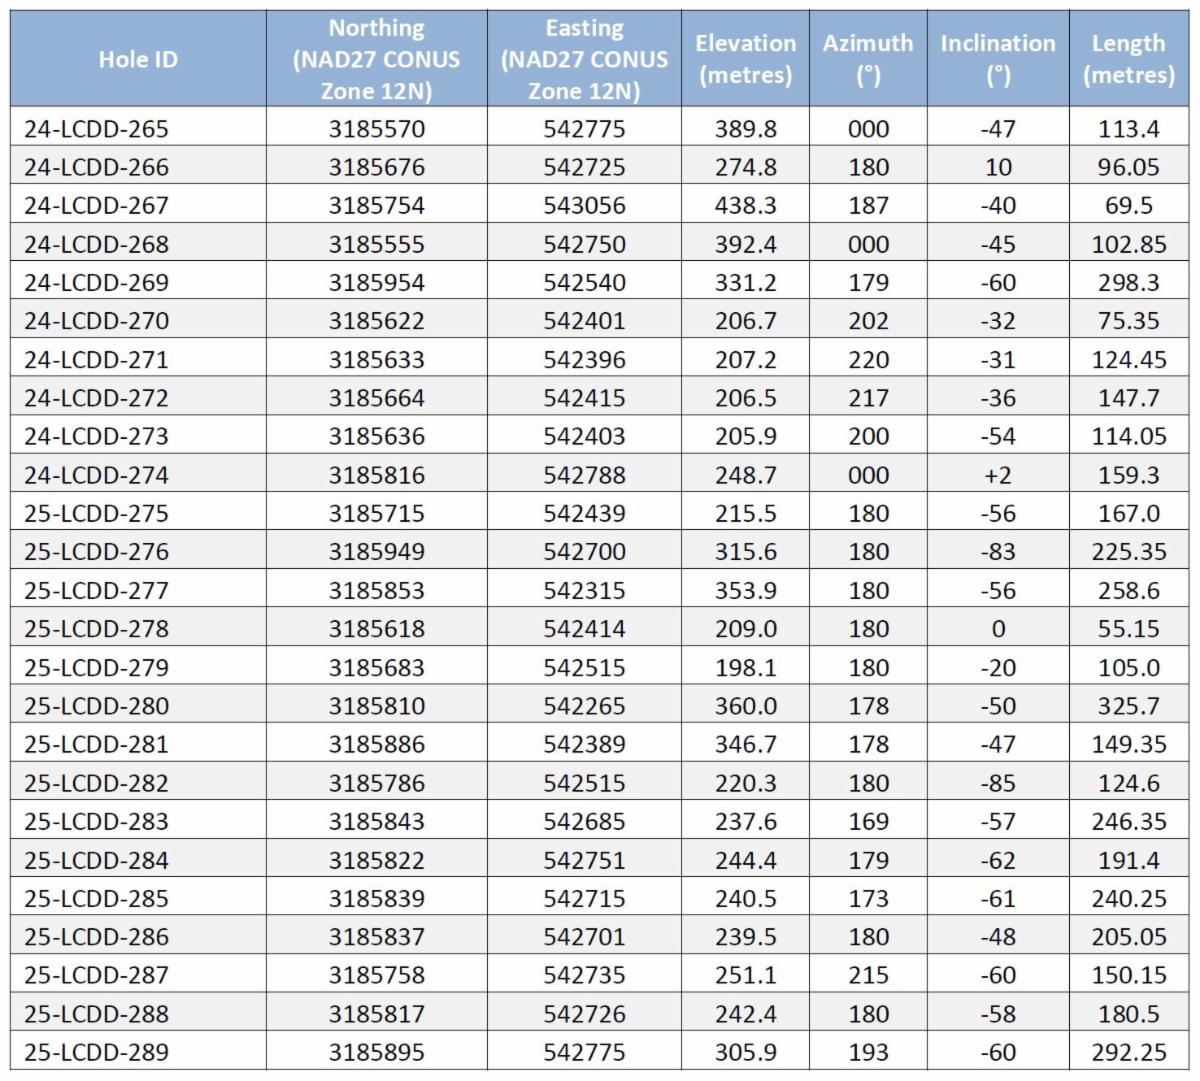This screenshot has height=1081, width=1200.
Task: Click the Length (metres) column header
Action: click(x=1128, y=59)
